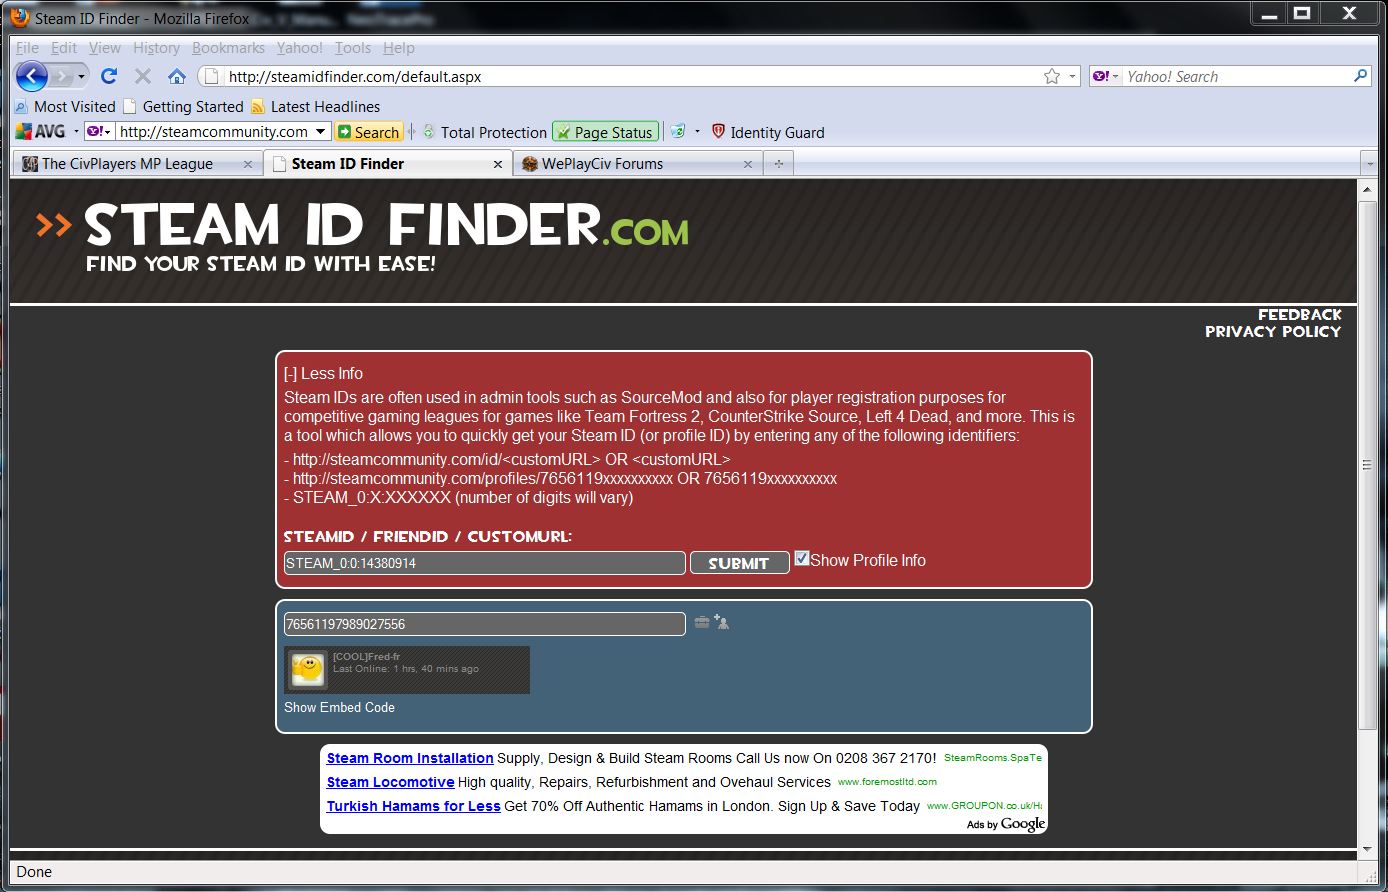Close The CivPlayers MP League tab
1388x892 pixels.
[x=248, y=164]
